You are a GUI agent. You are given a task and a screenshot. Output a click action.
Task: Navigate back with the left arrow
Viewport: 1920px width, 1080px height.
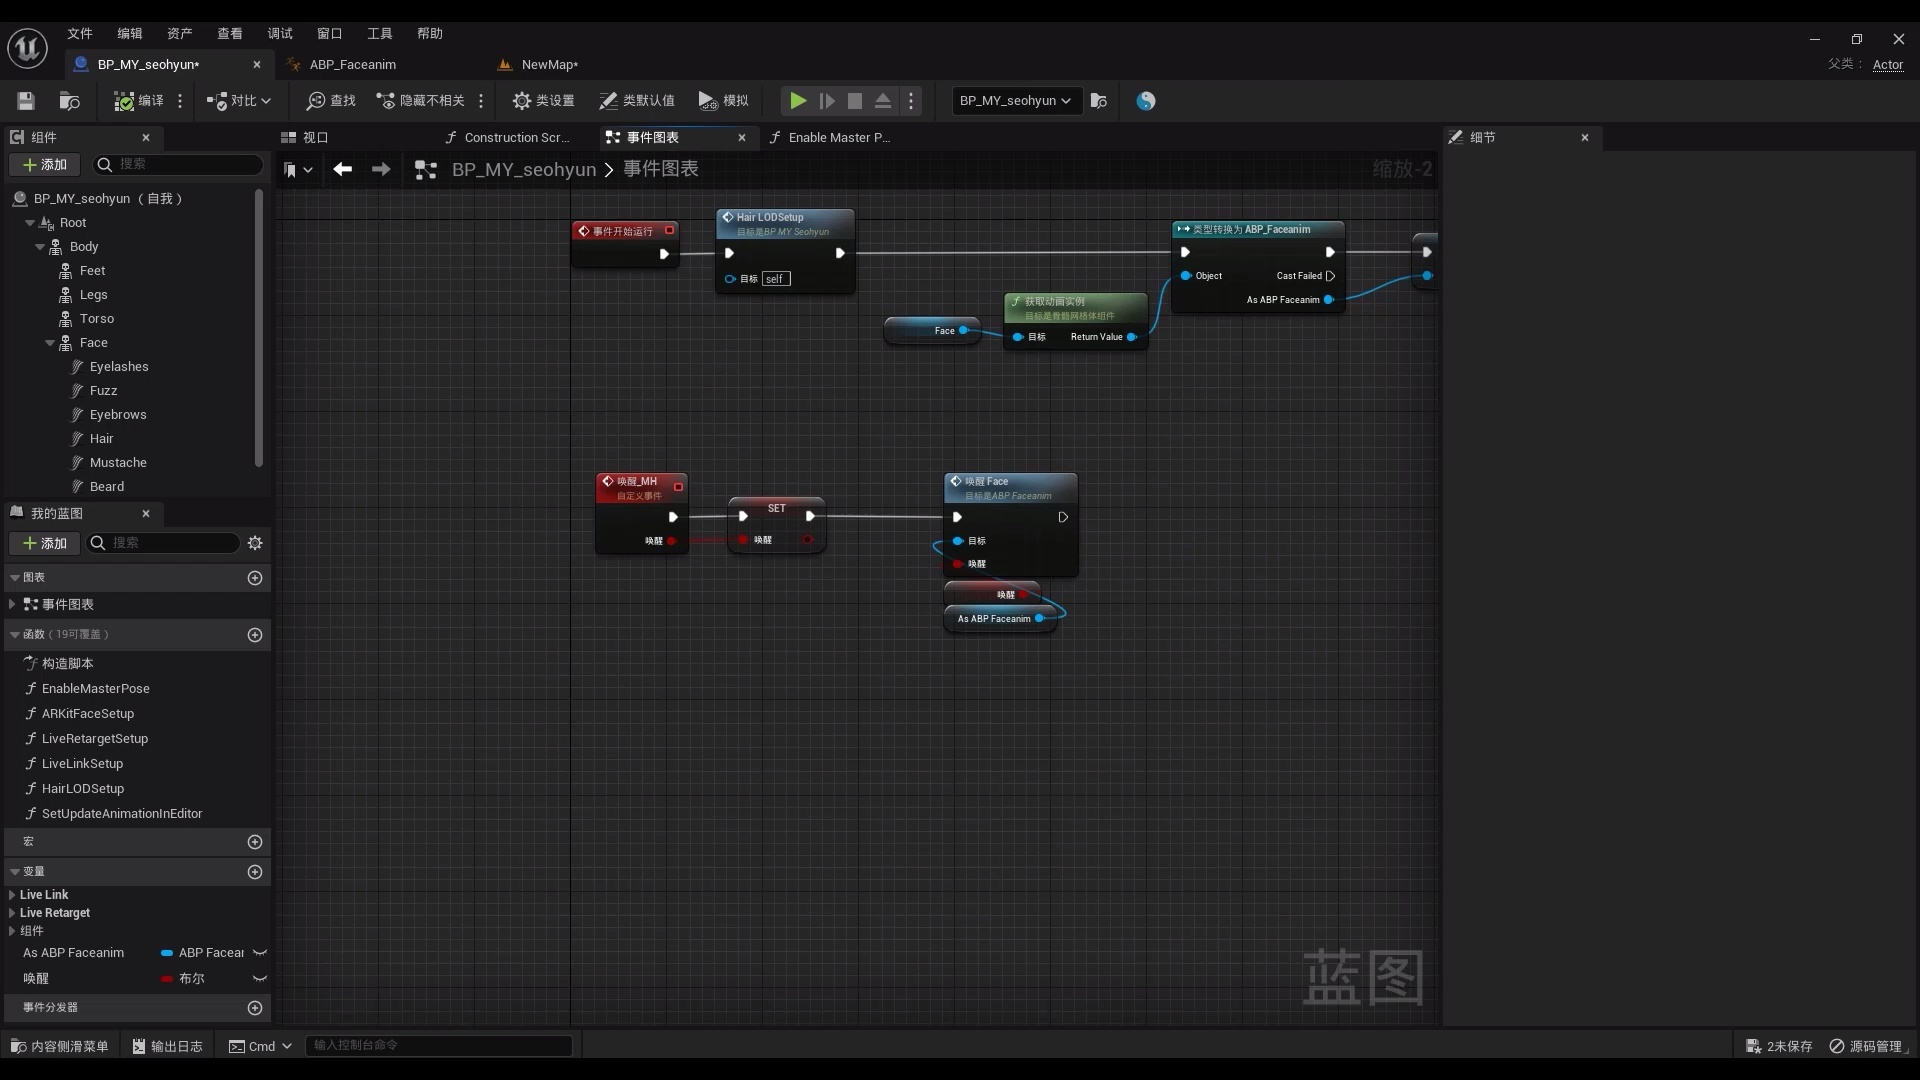(x=343, y=170)
